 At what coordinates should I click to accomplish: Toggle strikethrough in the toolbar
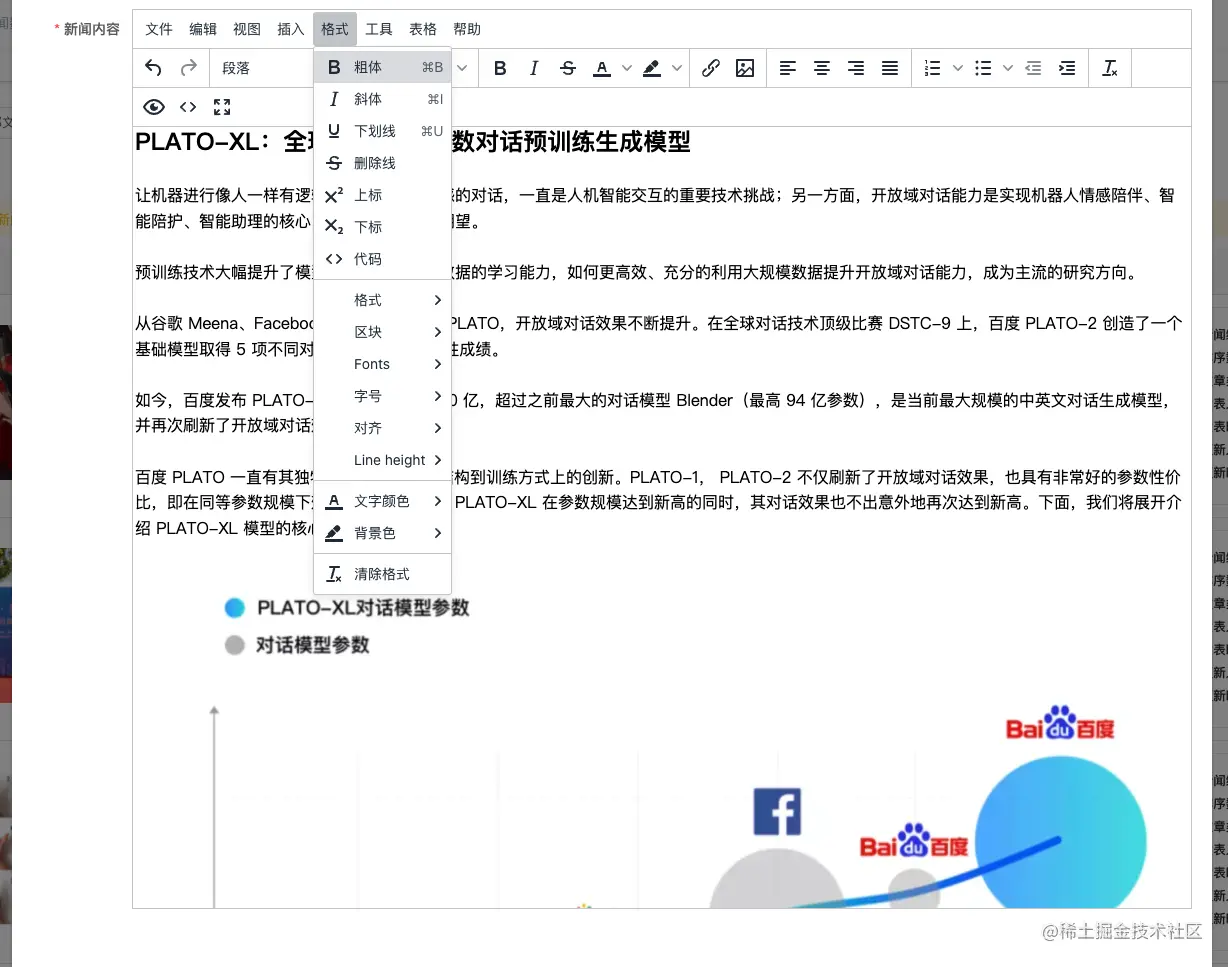point(568,68)
